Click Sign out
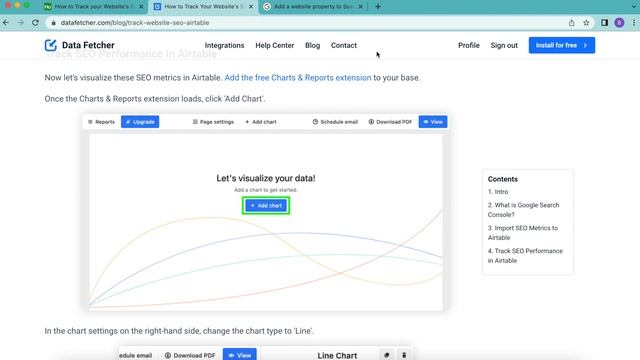Screen dimensions: 640x360 pos(504,45)
